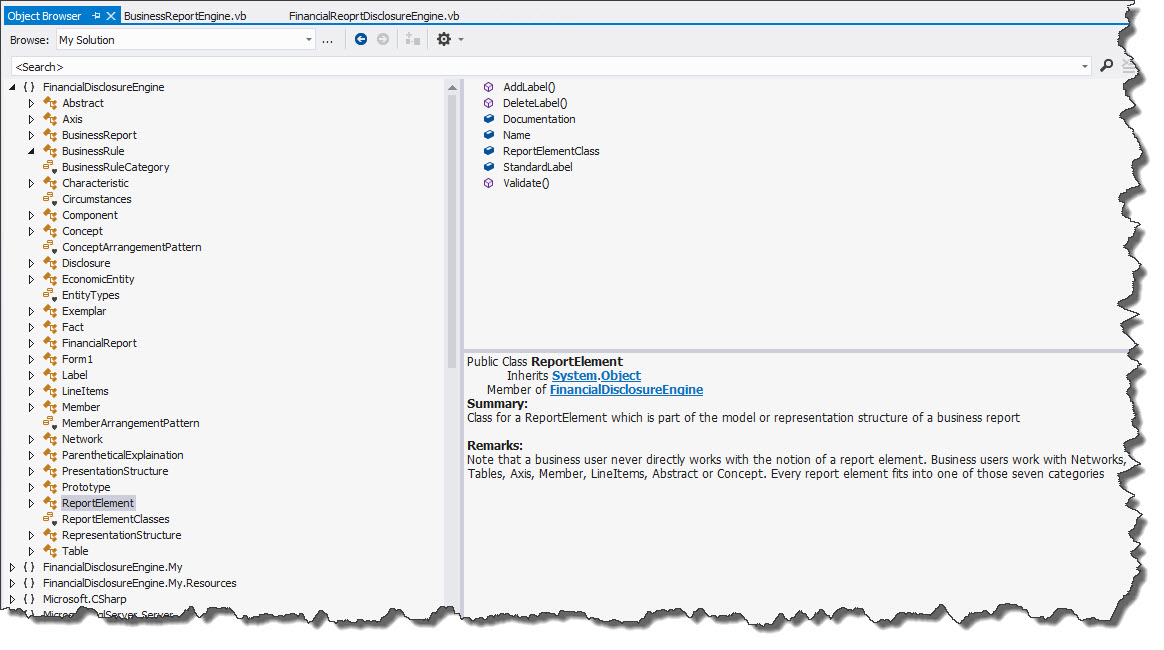Collapse the BusinessRule class node

point(31,151)
